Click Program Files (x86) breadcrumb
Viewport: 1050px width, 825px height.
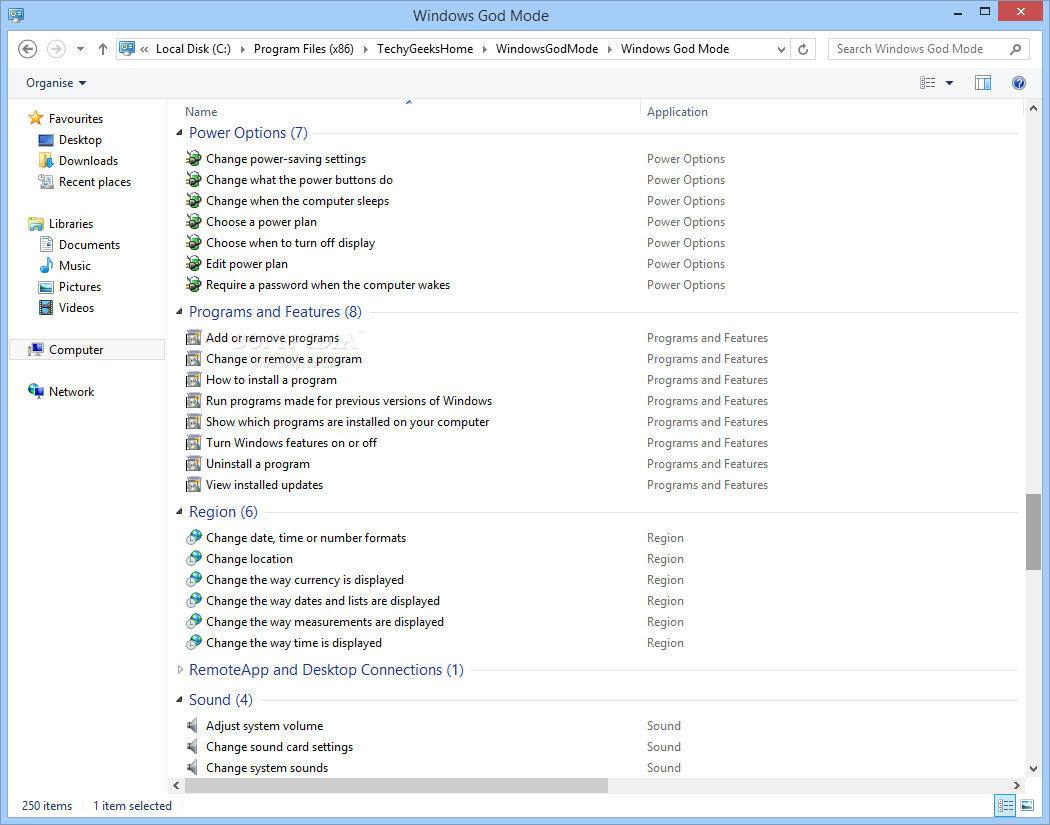point(303,49)
